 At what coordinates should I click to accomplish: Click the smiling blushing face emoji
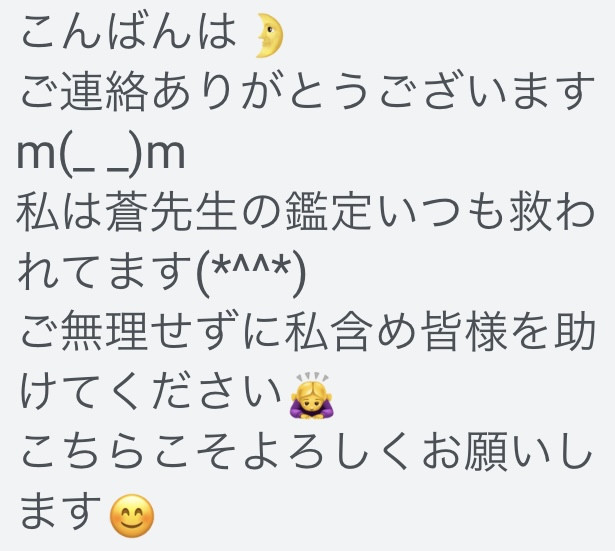pos(132,515)
